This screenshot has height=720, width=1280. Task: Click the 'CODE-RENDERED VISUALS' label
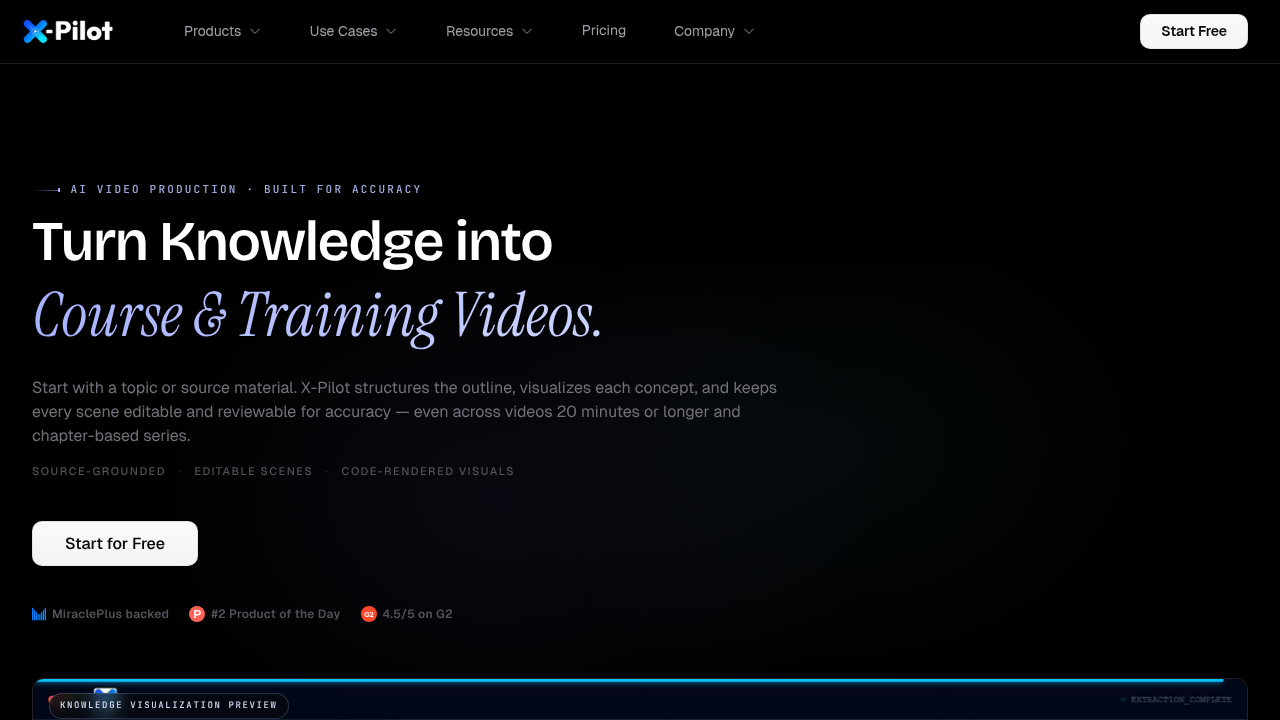coord(428,471)
